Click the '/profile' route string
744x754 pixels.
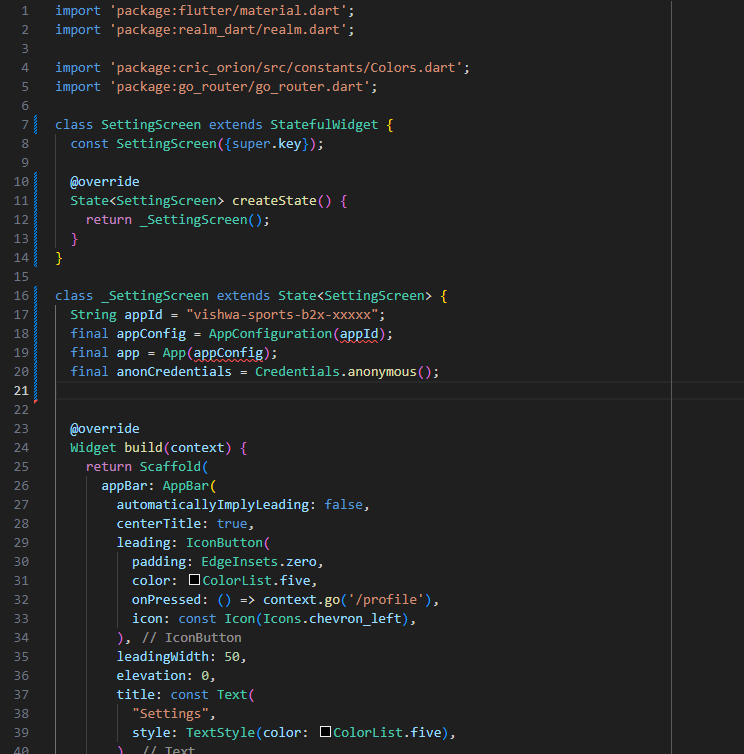tap(385, 599)
